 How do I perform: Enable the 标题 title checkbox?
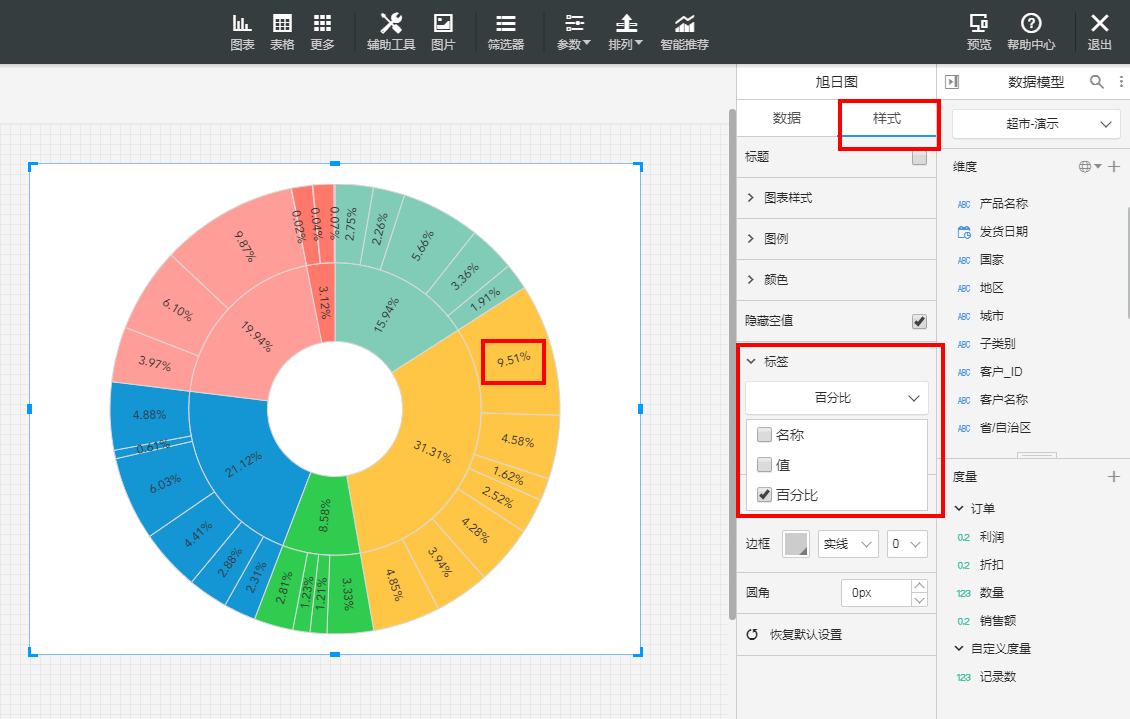click(919, 157)
